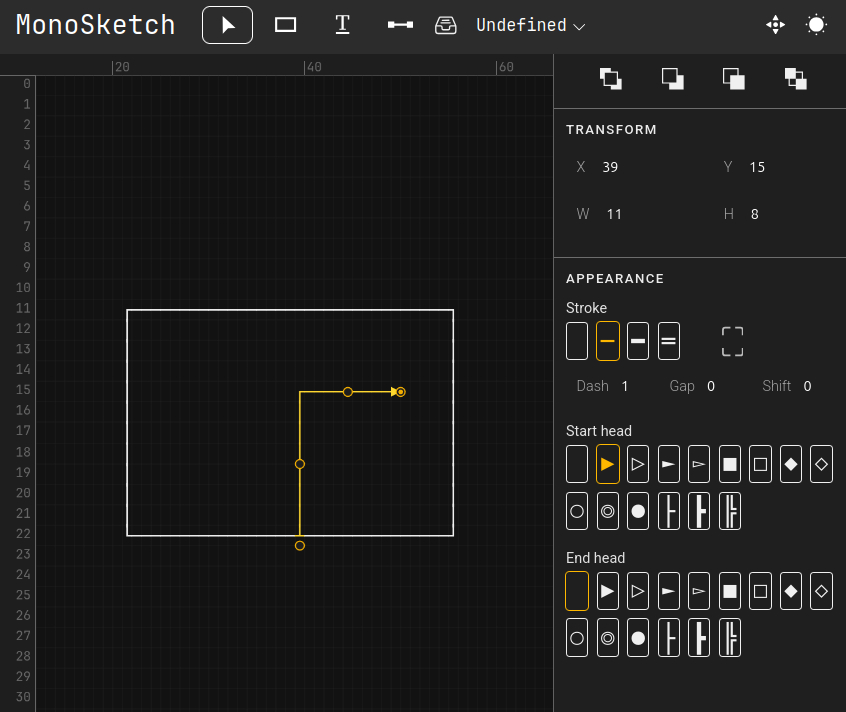Select the Rectangle drawing tool
846x712 pixels.
click(286, 25)
